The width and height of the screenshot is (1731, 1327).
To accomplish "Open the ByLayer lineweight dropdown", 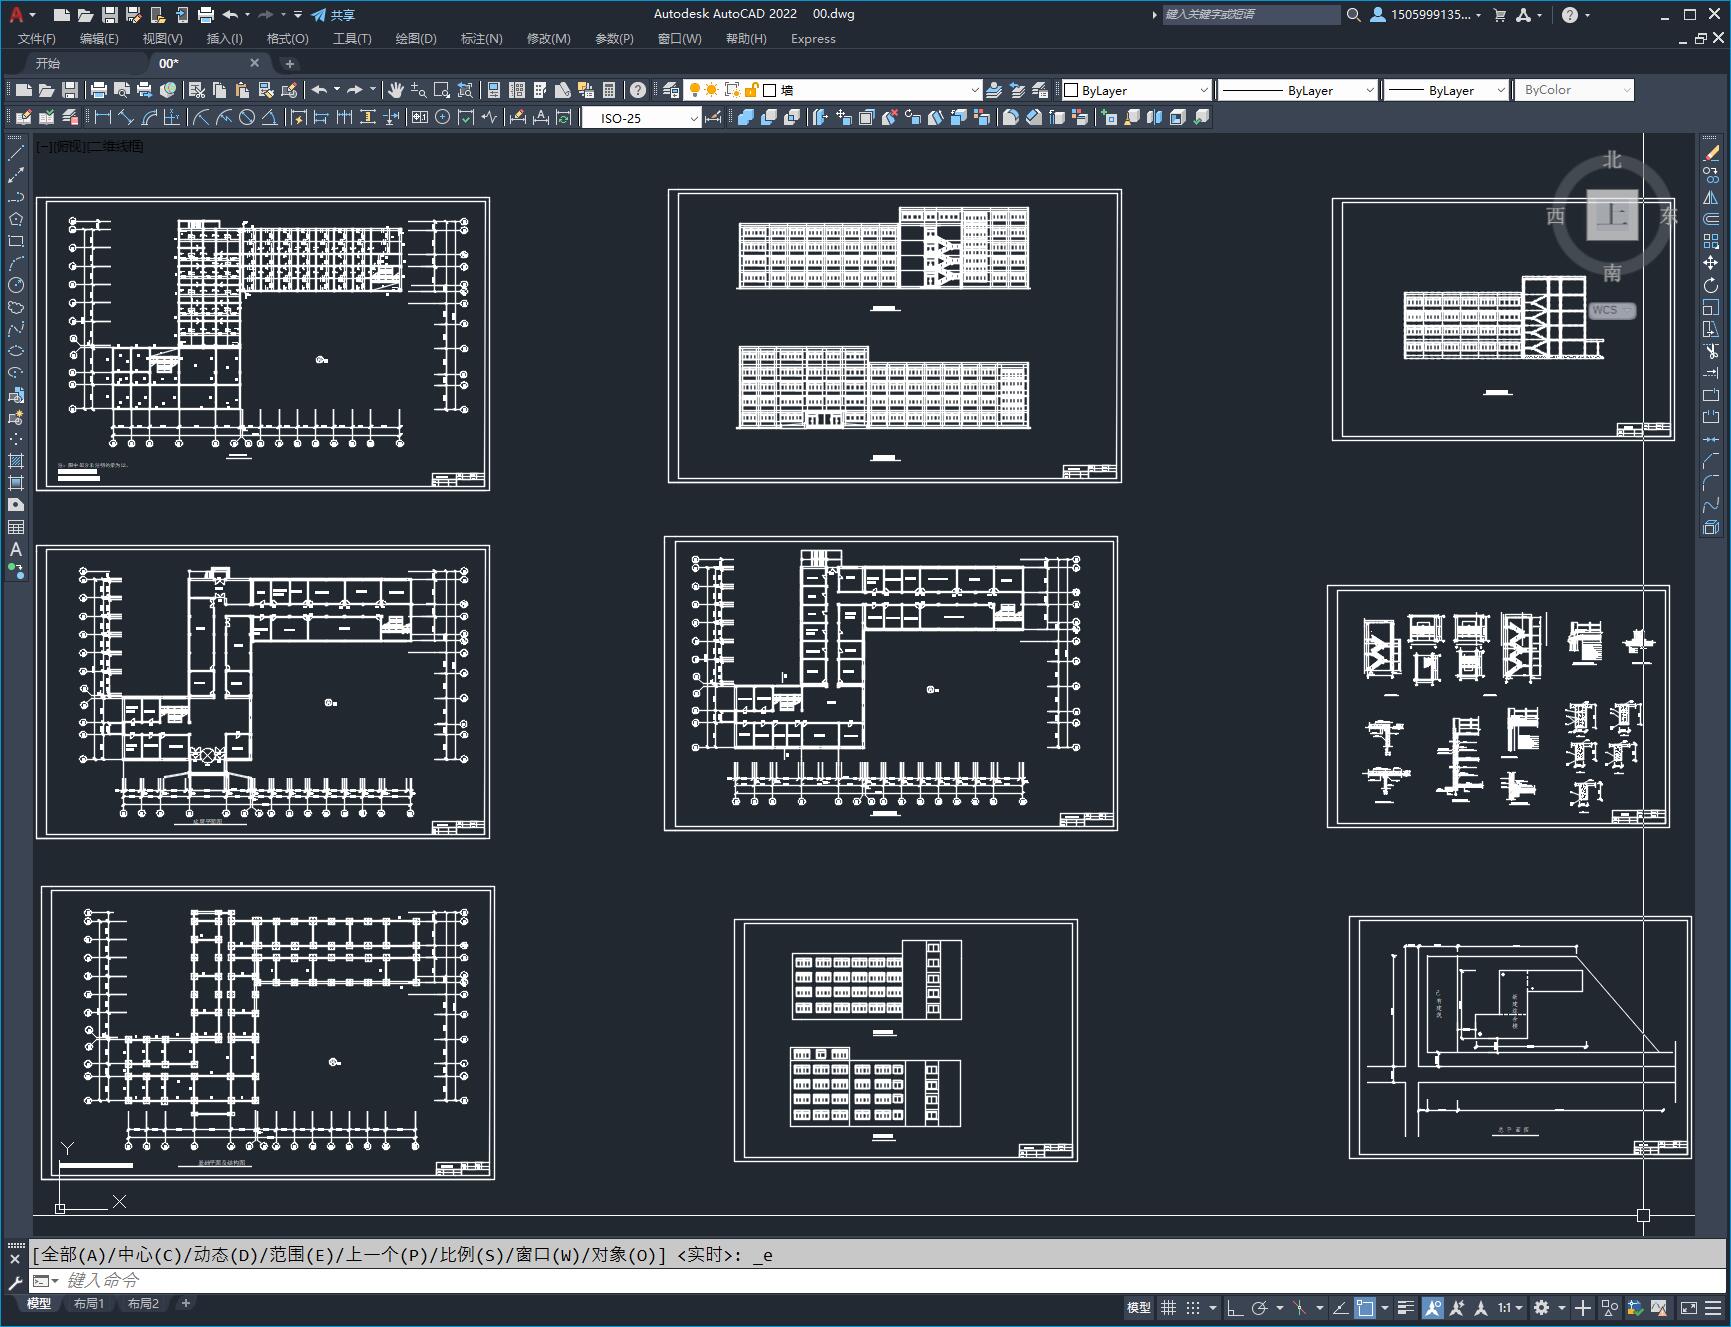I will pyautogui.click(x=1446, y=90).
